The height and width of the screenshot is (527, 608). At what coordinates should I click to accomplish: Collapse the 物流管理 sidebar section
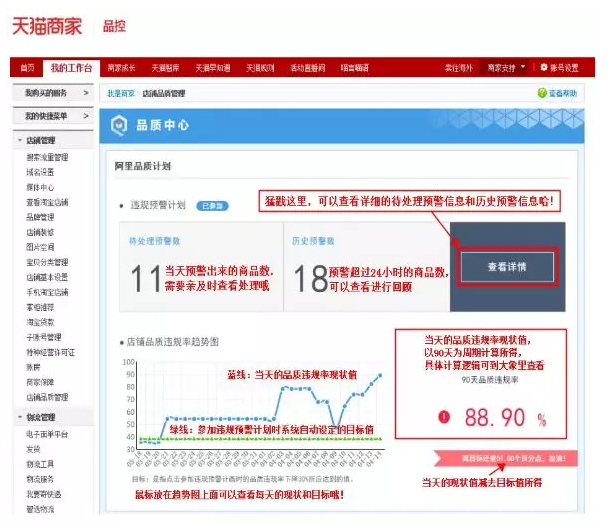tap(20, 417)
